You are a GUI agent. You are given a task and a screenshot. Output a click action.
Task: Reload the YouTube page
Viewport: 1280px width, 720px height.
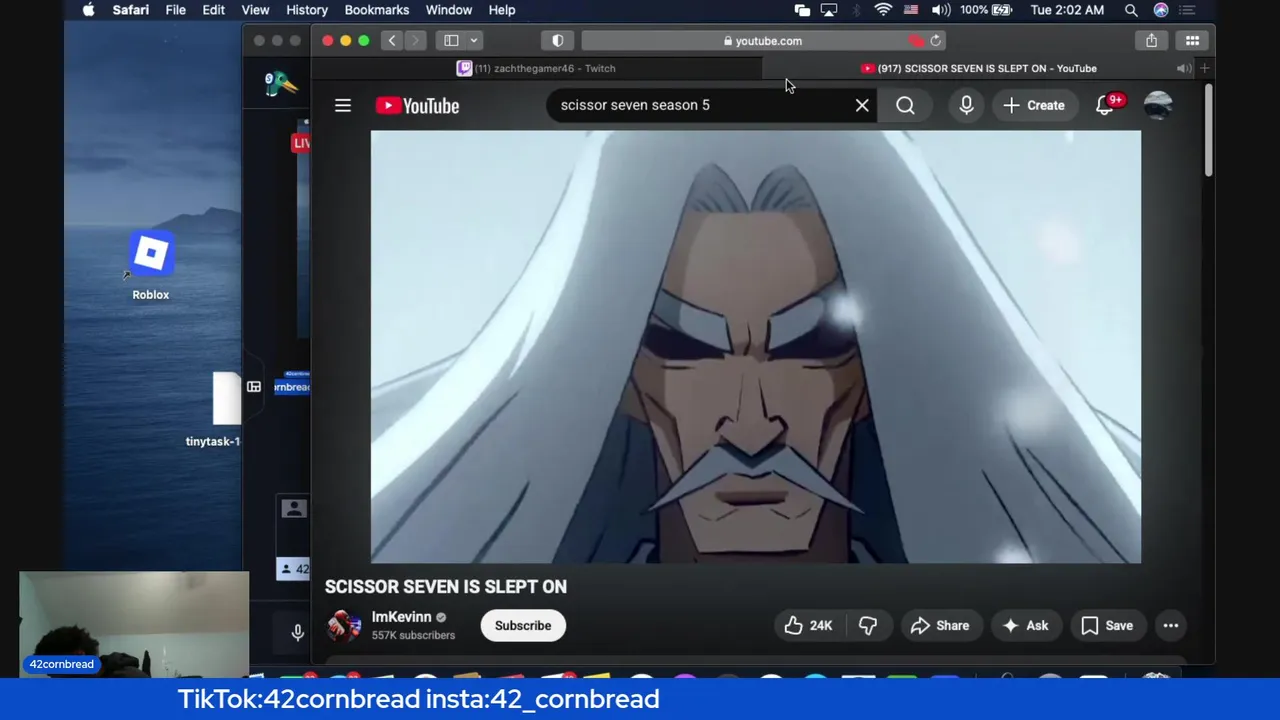click(x=935, y=41)
